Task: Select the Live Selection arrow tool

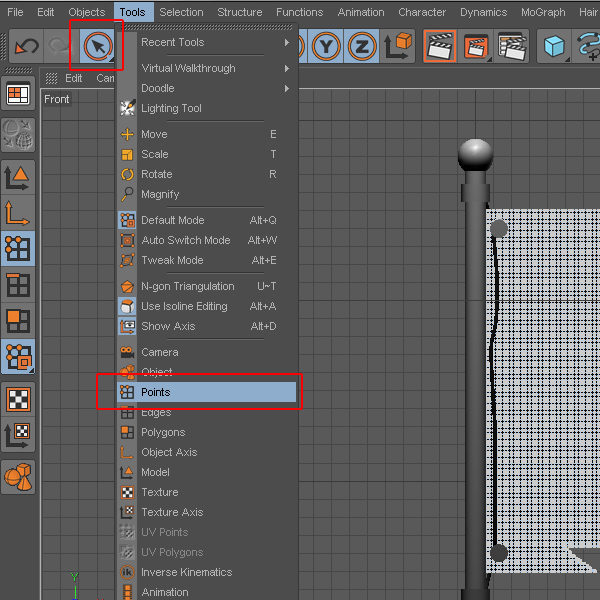Action: [x=98, y=47]
